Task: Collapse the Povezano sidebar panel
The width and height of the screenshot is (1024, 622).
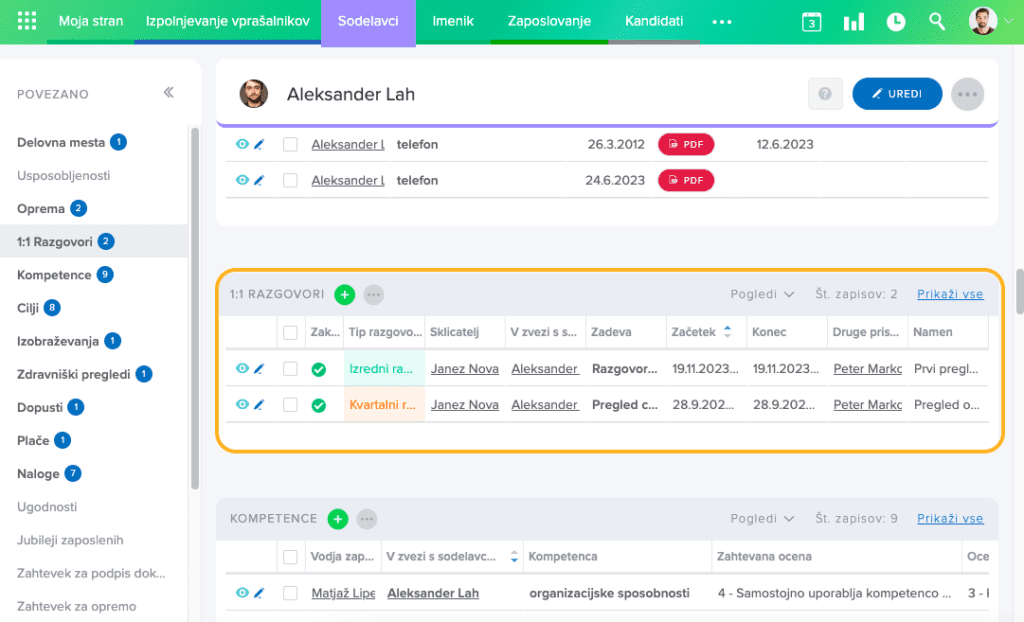Action: [168, 93]
